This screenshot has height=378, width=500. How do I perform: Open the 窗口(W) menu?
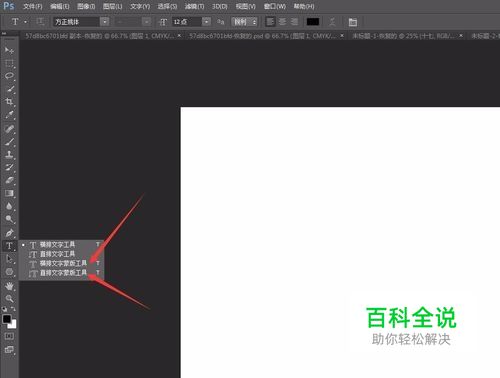[x=275, y=6]
